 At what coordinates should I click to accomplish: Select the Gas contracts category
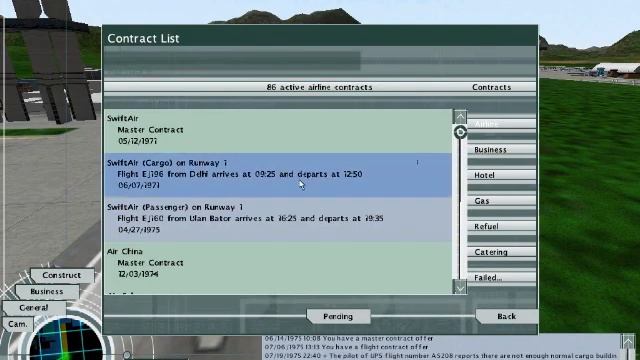[502, 201]
